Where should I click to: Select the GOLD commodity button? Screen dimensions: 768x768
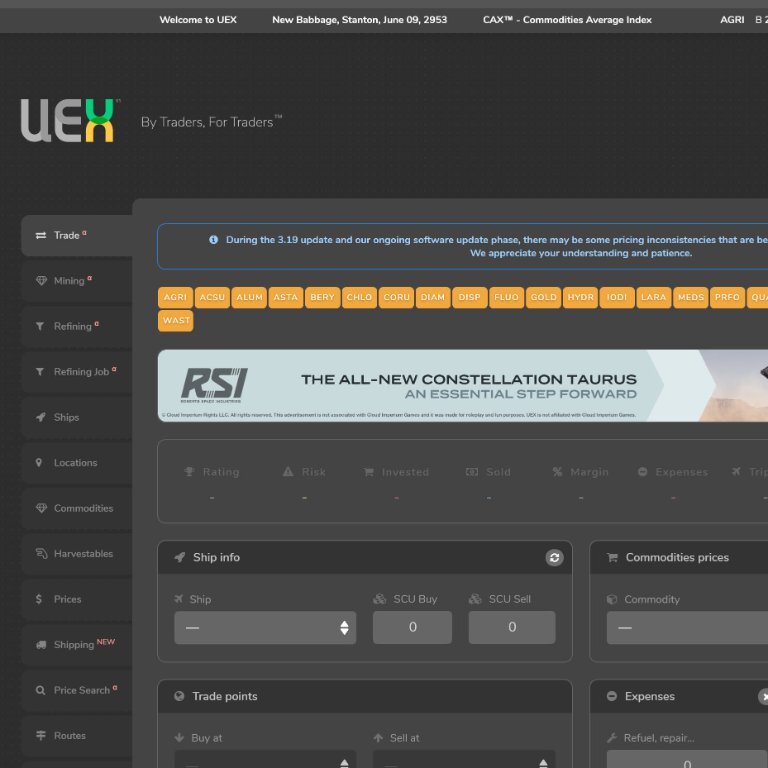pyautogui.click(x=543, y=297)
